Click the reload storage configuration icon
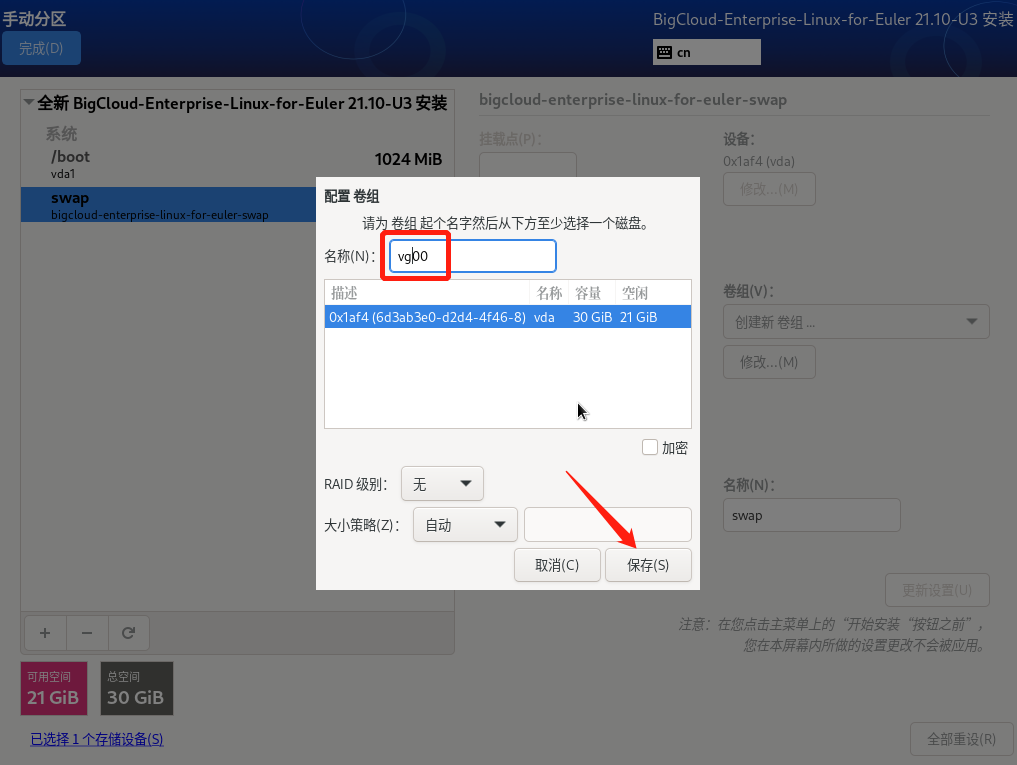Image resolution: width=1017 pixels, height=765 pixels. (128, 633)
